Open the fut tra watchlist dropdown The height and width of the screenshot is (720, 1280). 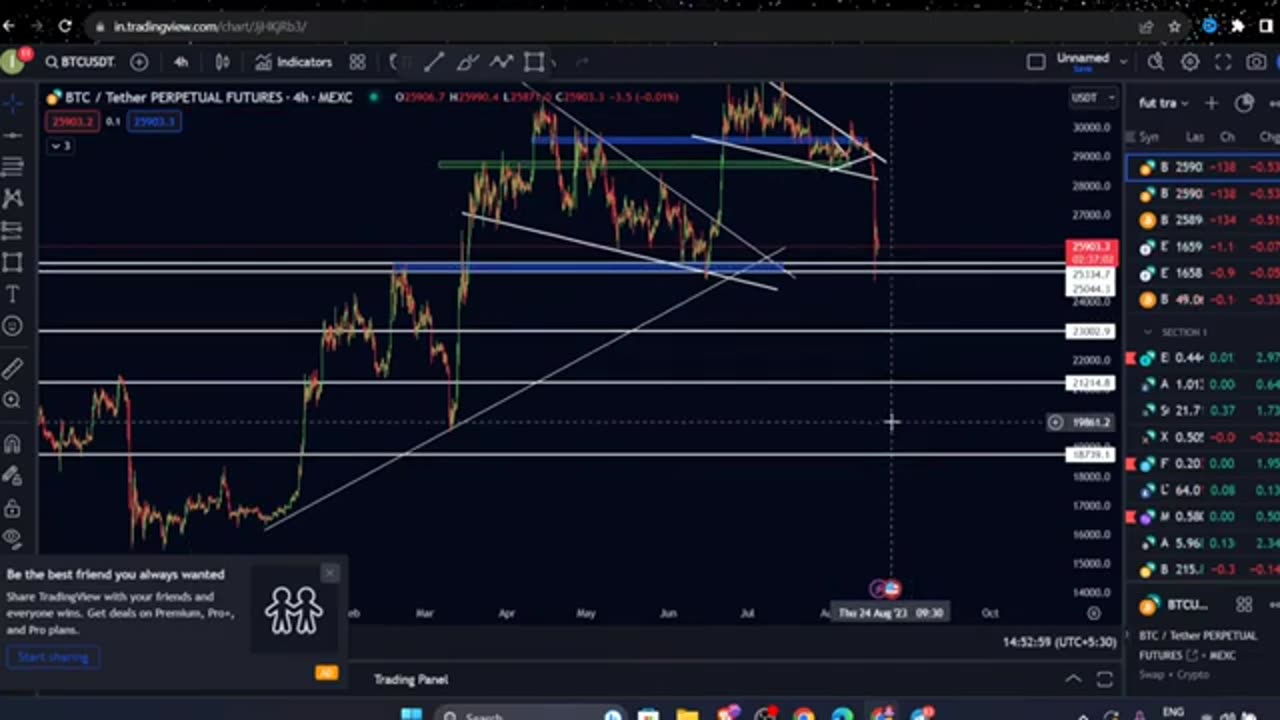[1165, 103]
